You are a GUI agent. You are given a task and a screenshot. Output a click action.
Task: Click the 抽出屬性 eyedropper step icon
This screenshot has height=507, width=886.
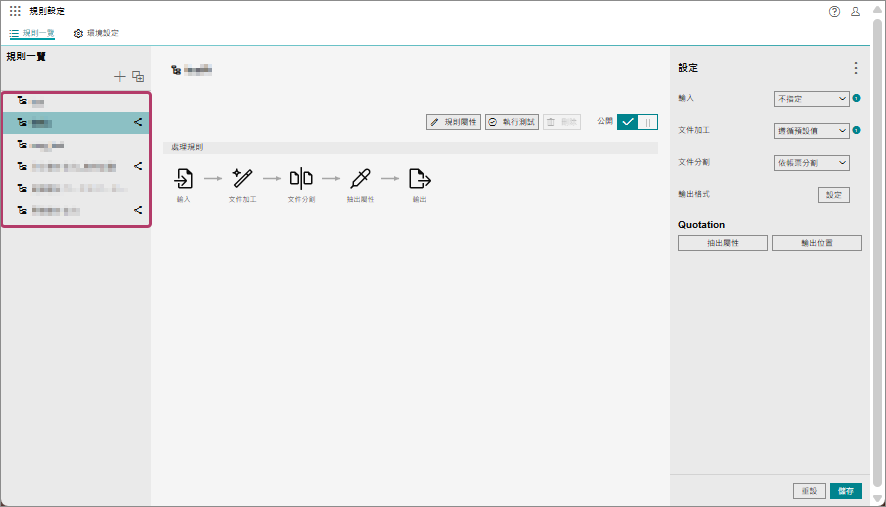pos(360,179)
